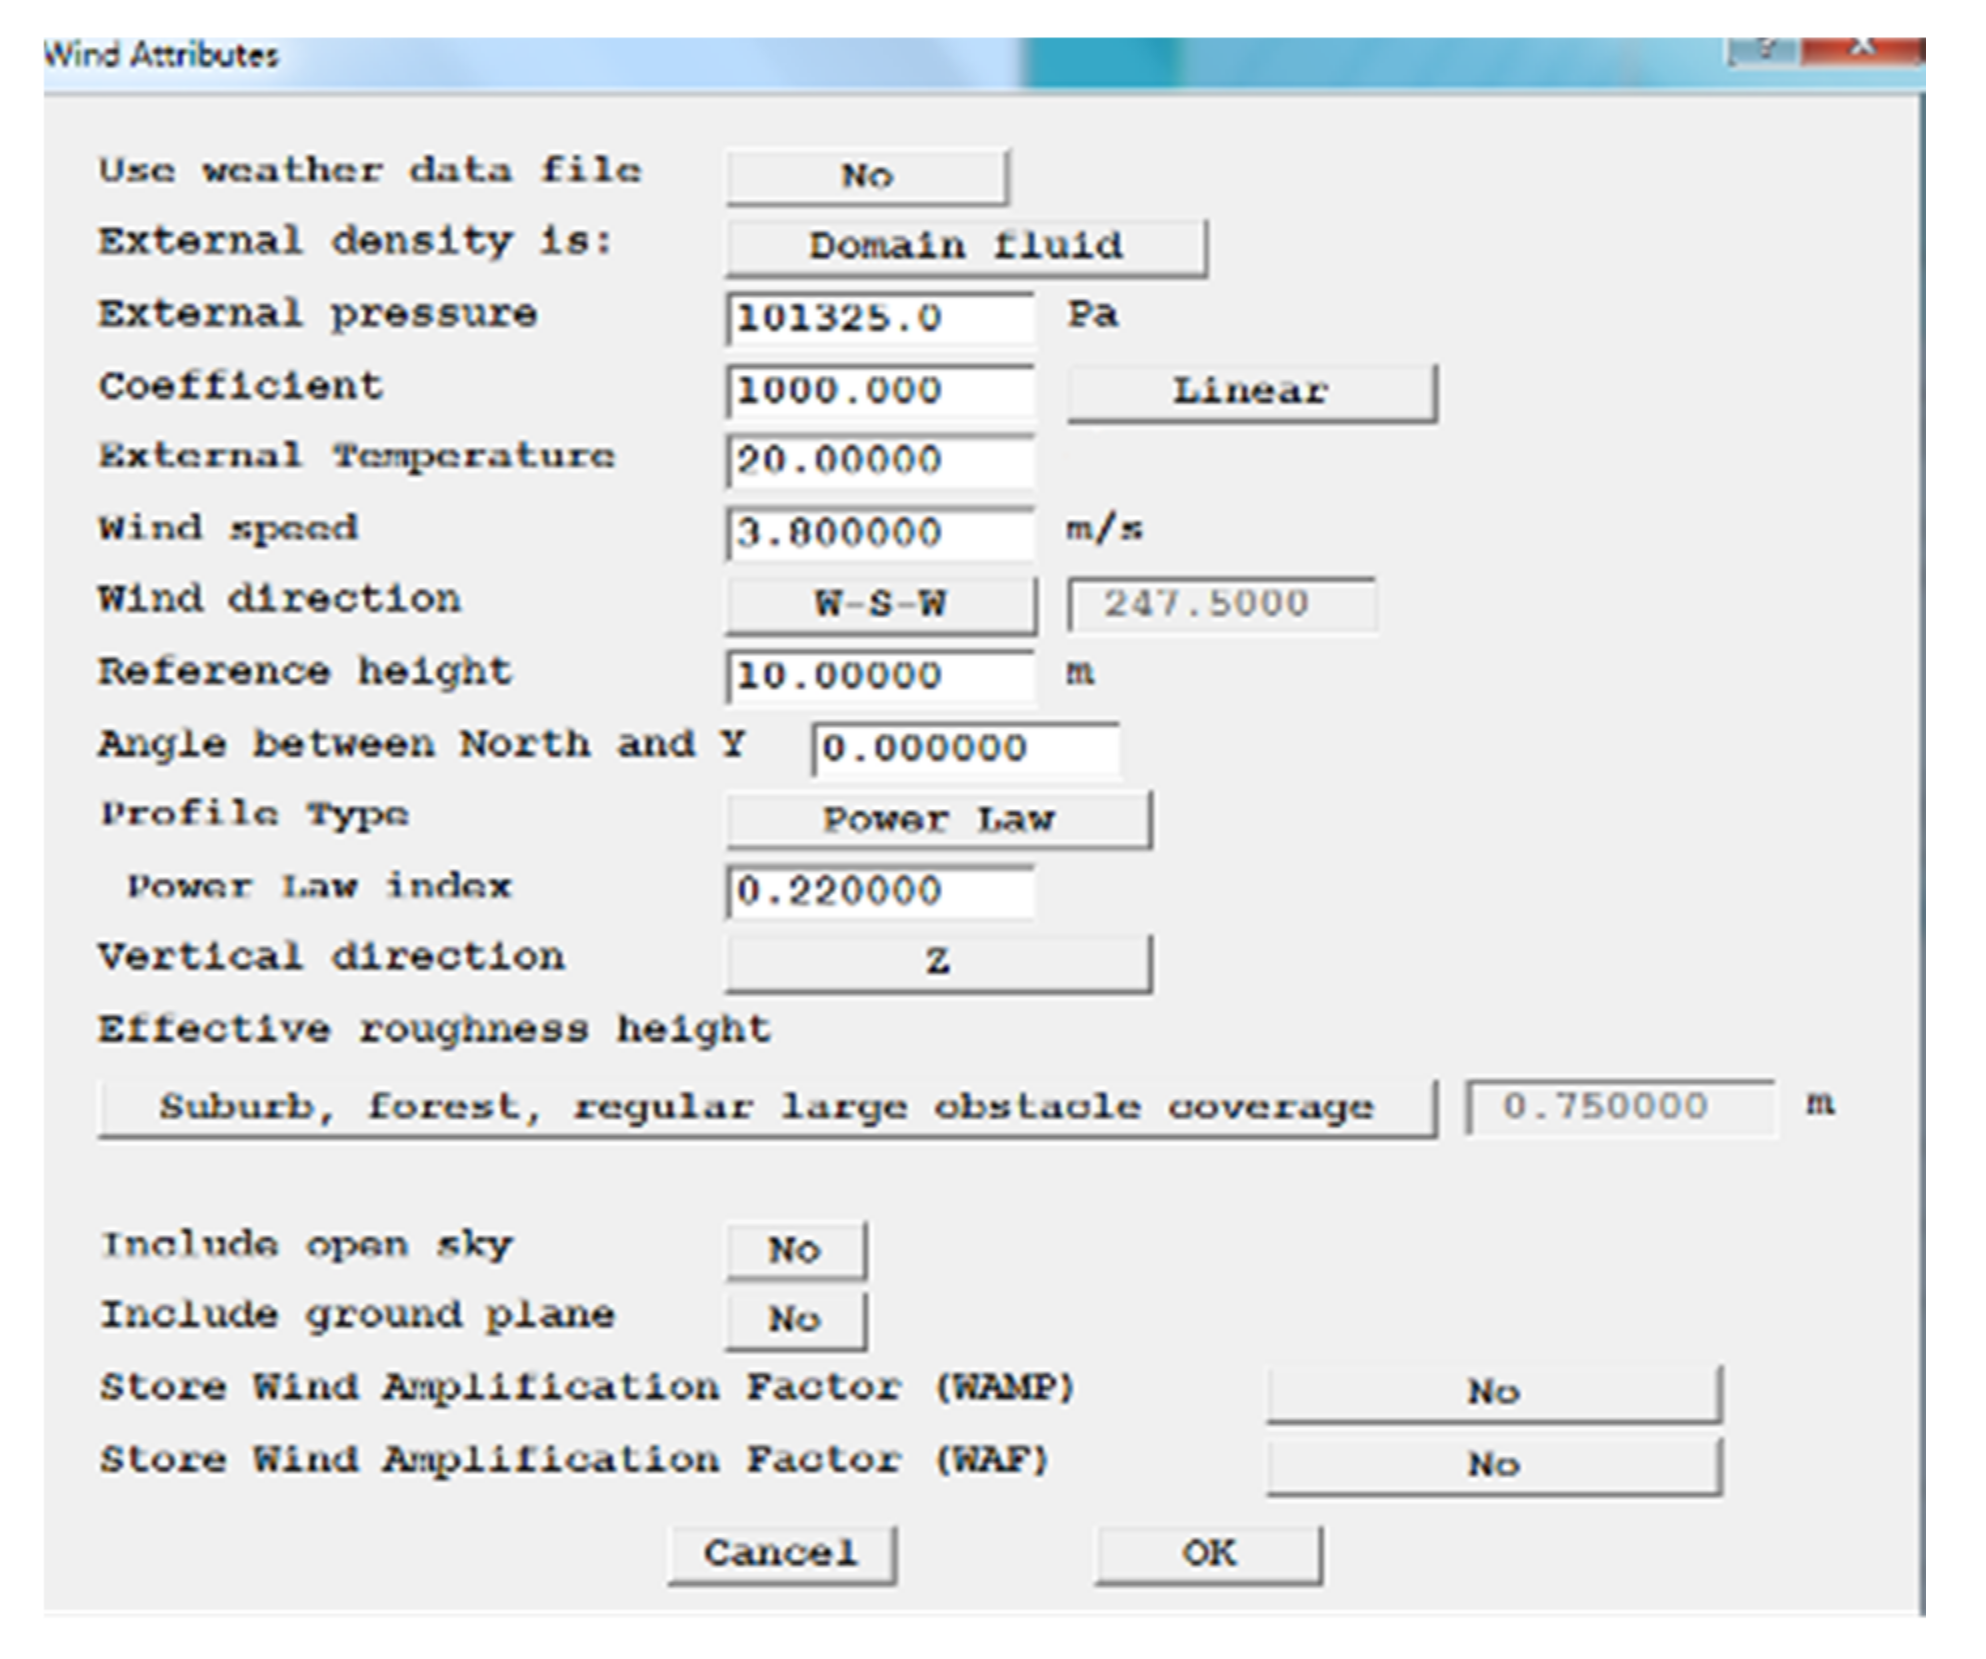The height and width of the screenshot is (1659, 1986).
Task: Toggle the Use weather data file button
Action: (x=866, y=177)
